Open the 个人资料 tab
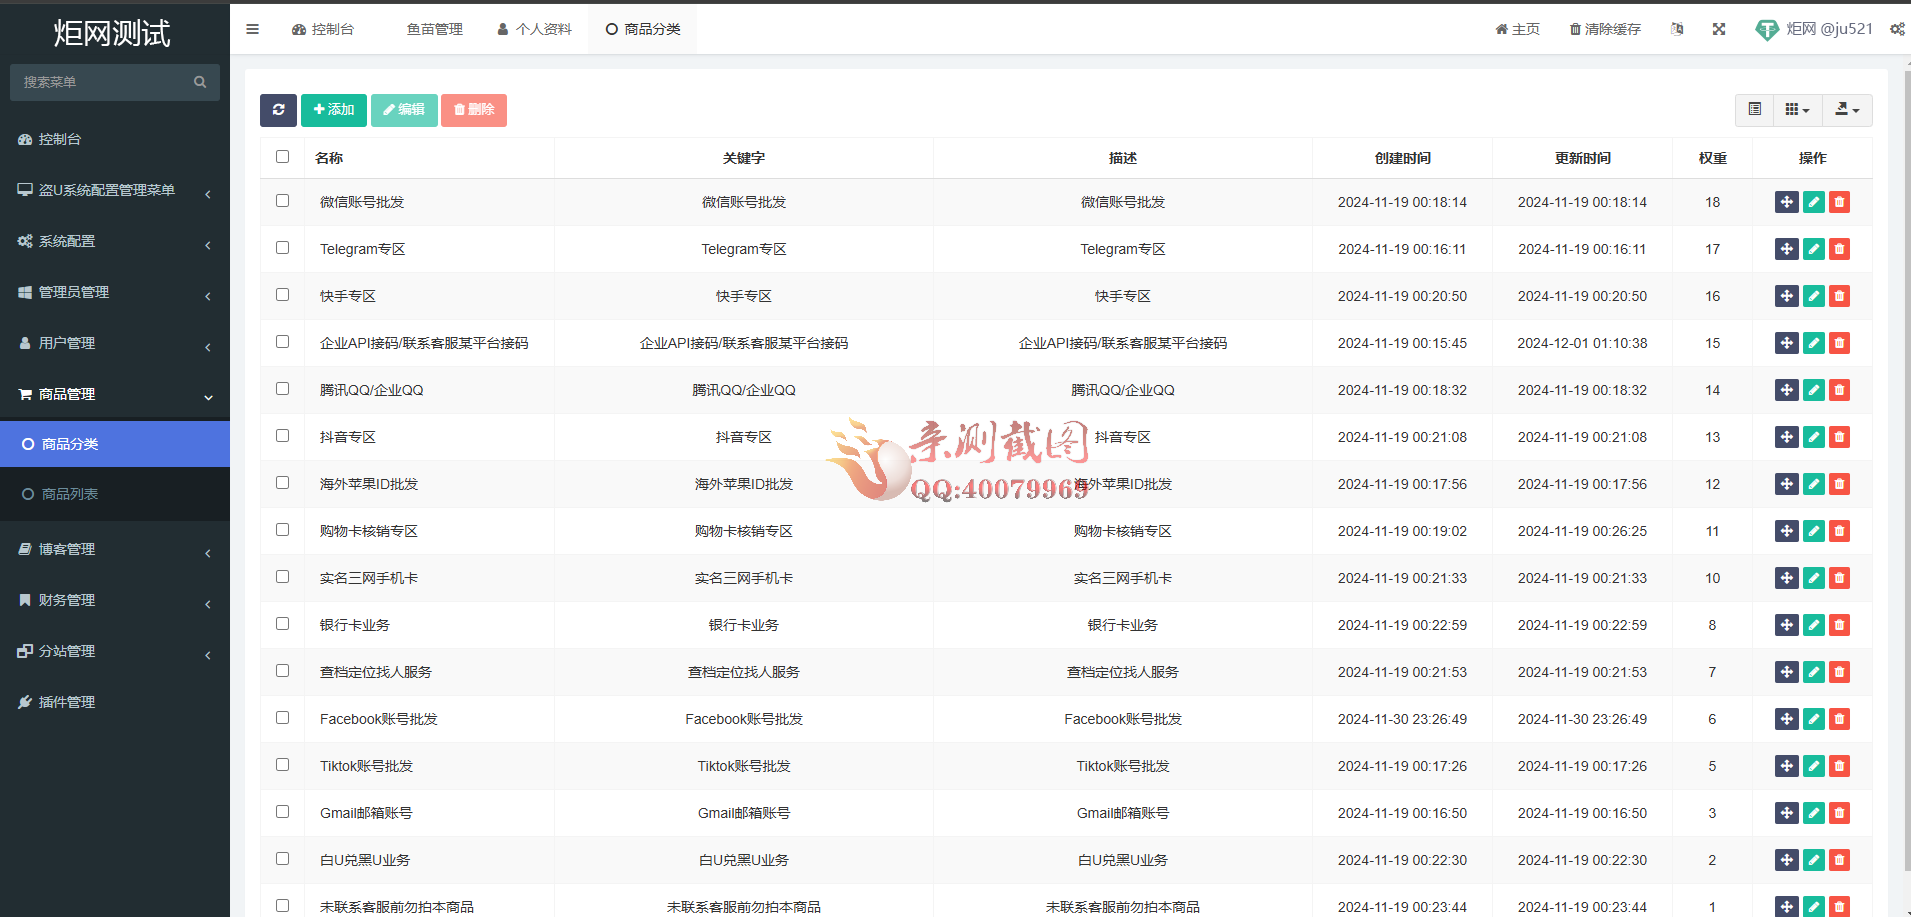This screenshot has width=1911, height=917. 535,29
